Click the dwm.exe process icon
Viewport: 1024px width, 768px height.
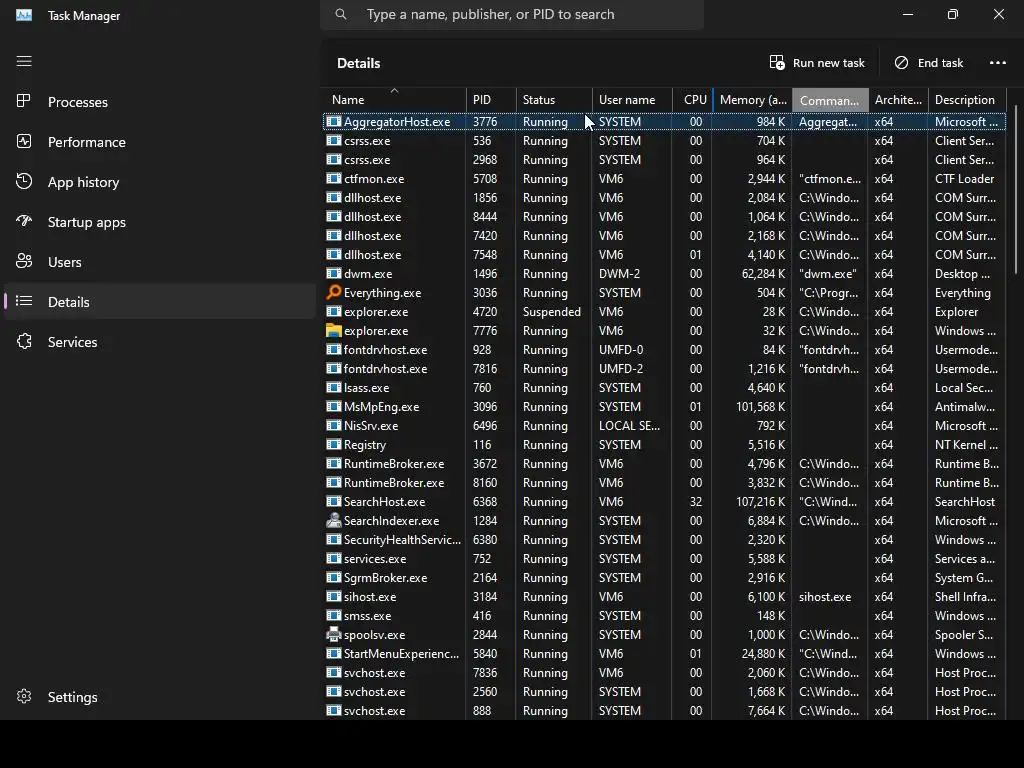pos(334,274)
